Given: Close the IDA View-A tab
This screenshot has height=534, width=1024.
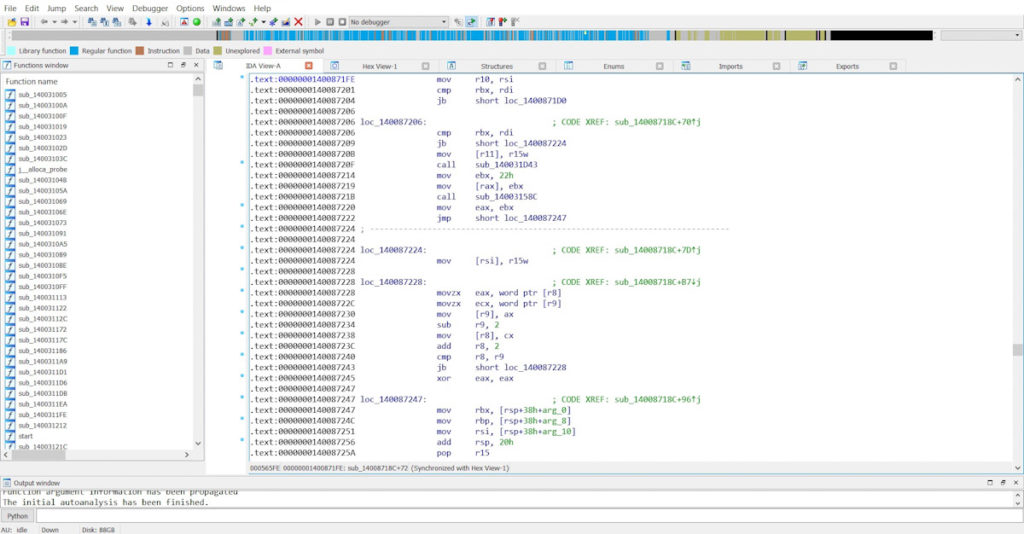Looking at the screenshot, I should point(309,66).
